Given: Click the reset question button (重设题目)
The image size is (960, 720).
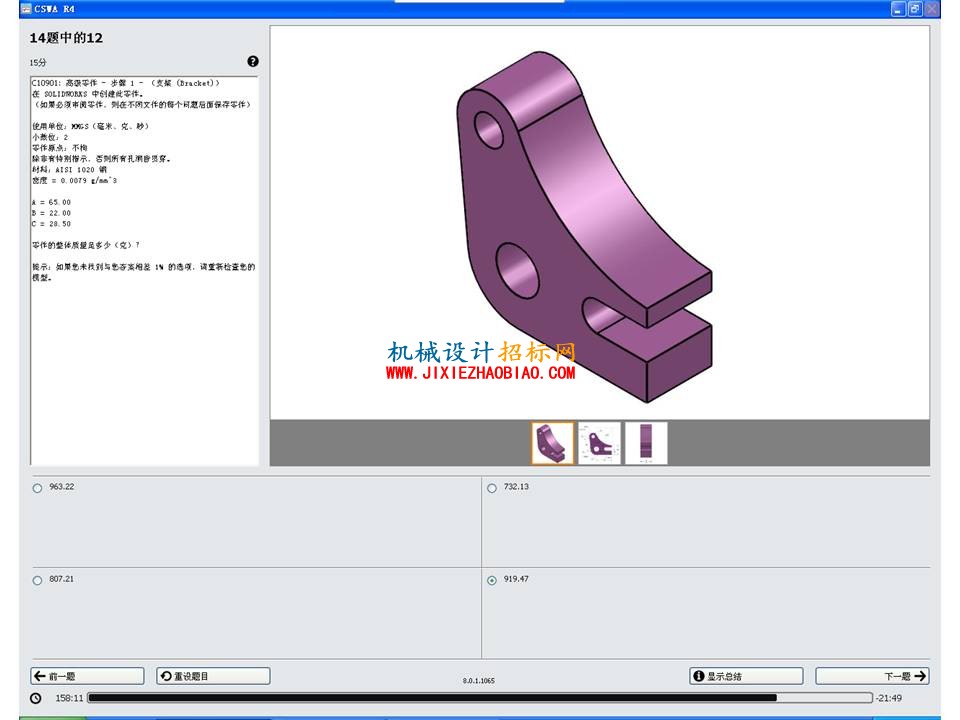Looking at the screenshot, I should [x=213, y=676].
